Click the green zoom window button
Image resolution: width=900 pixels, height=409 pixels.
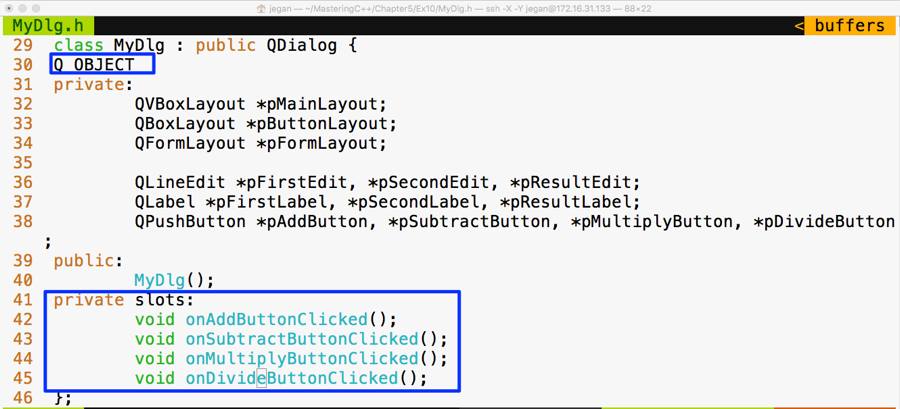(36, 9)
